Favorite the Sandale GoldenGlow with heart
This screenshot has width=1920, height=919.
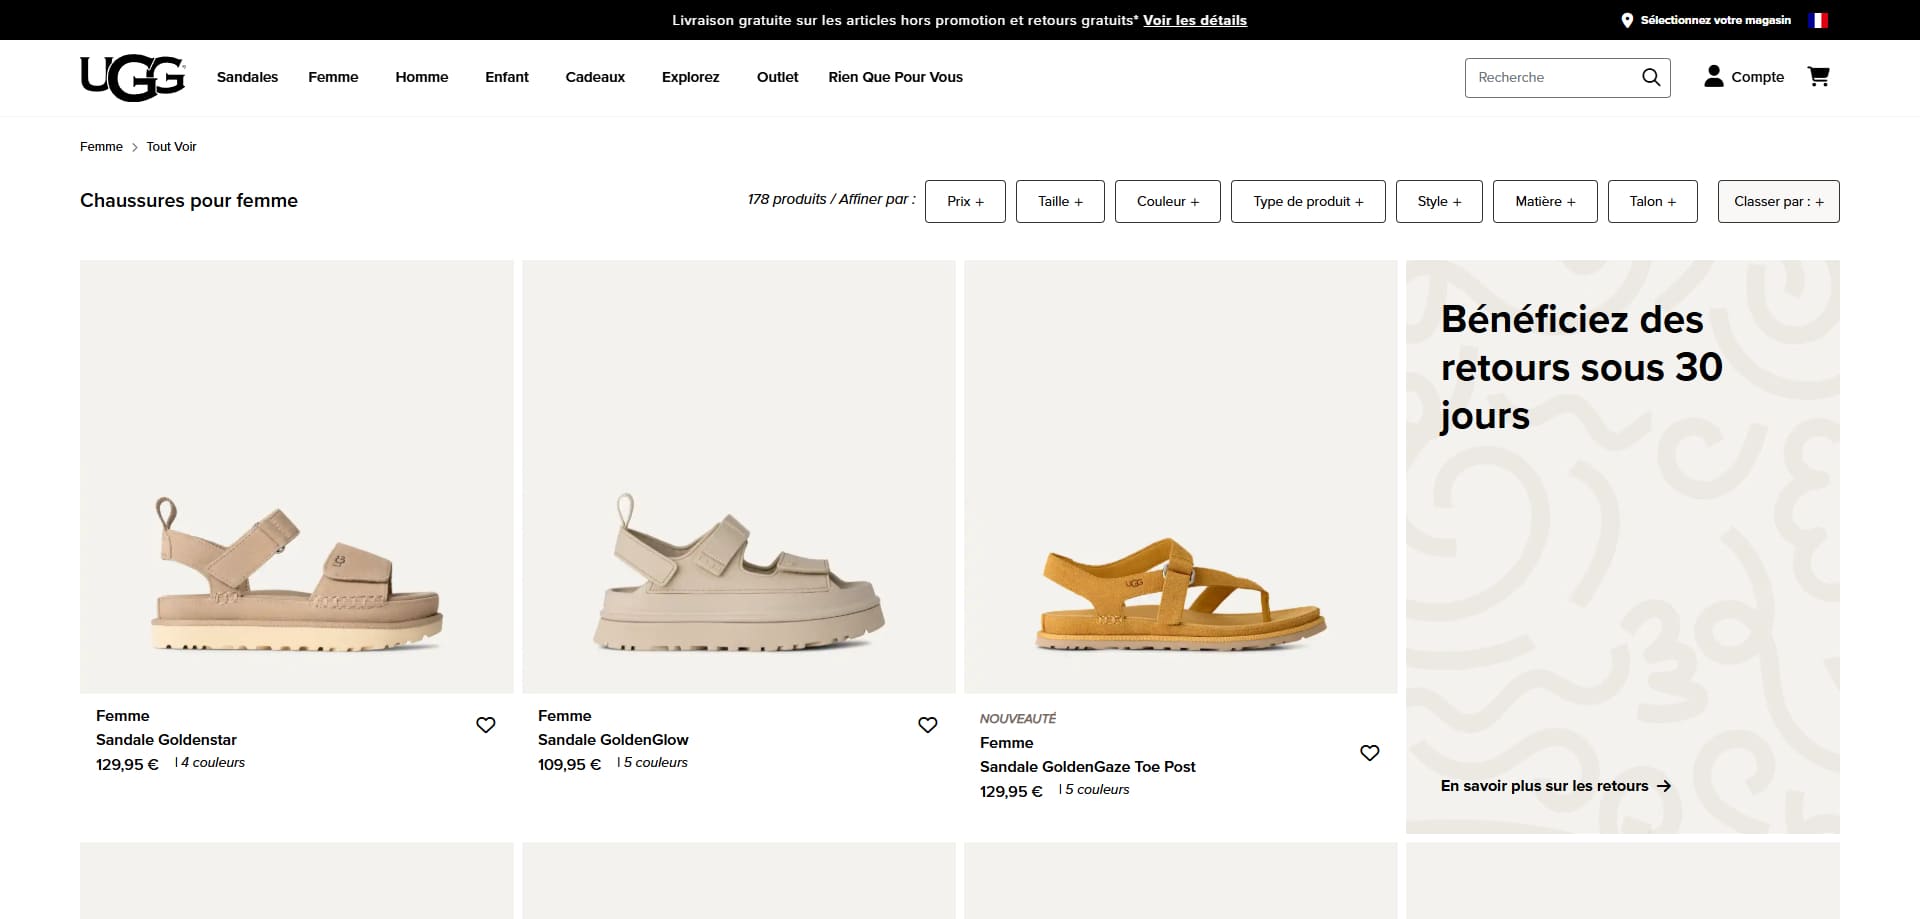point(928,725)
